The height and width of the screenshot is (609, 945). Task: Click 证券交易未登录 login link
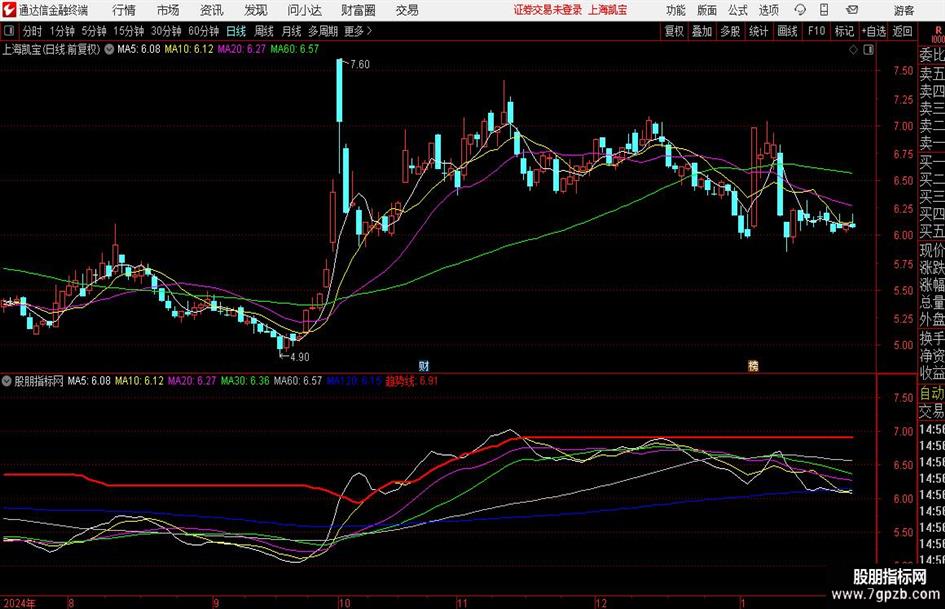pyautogui.click(x=547, y=10)
